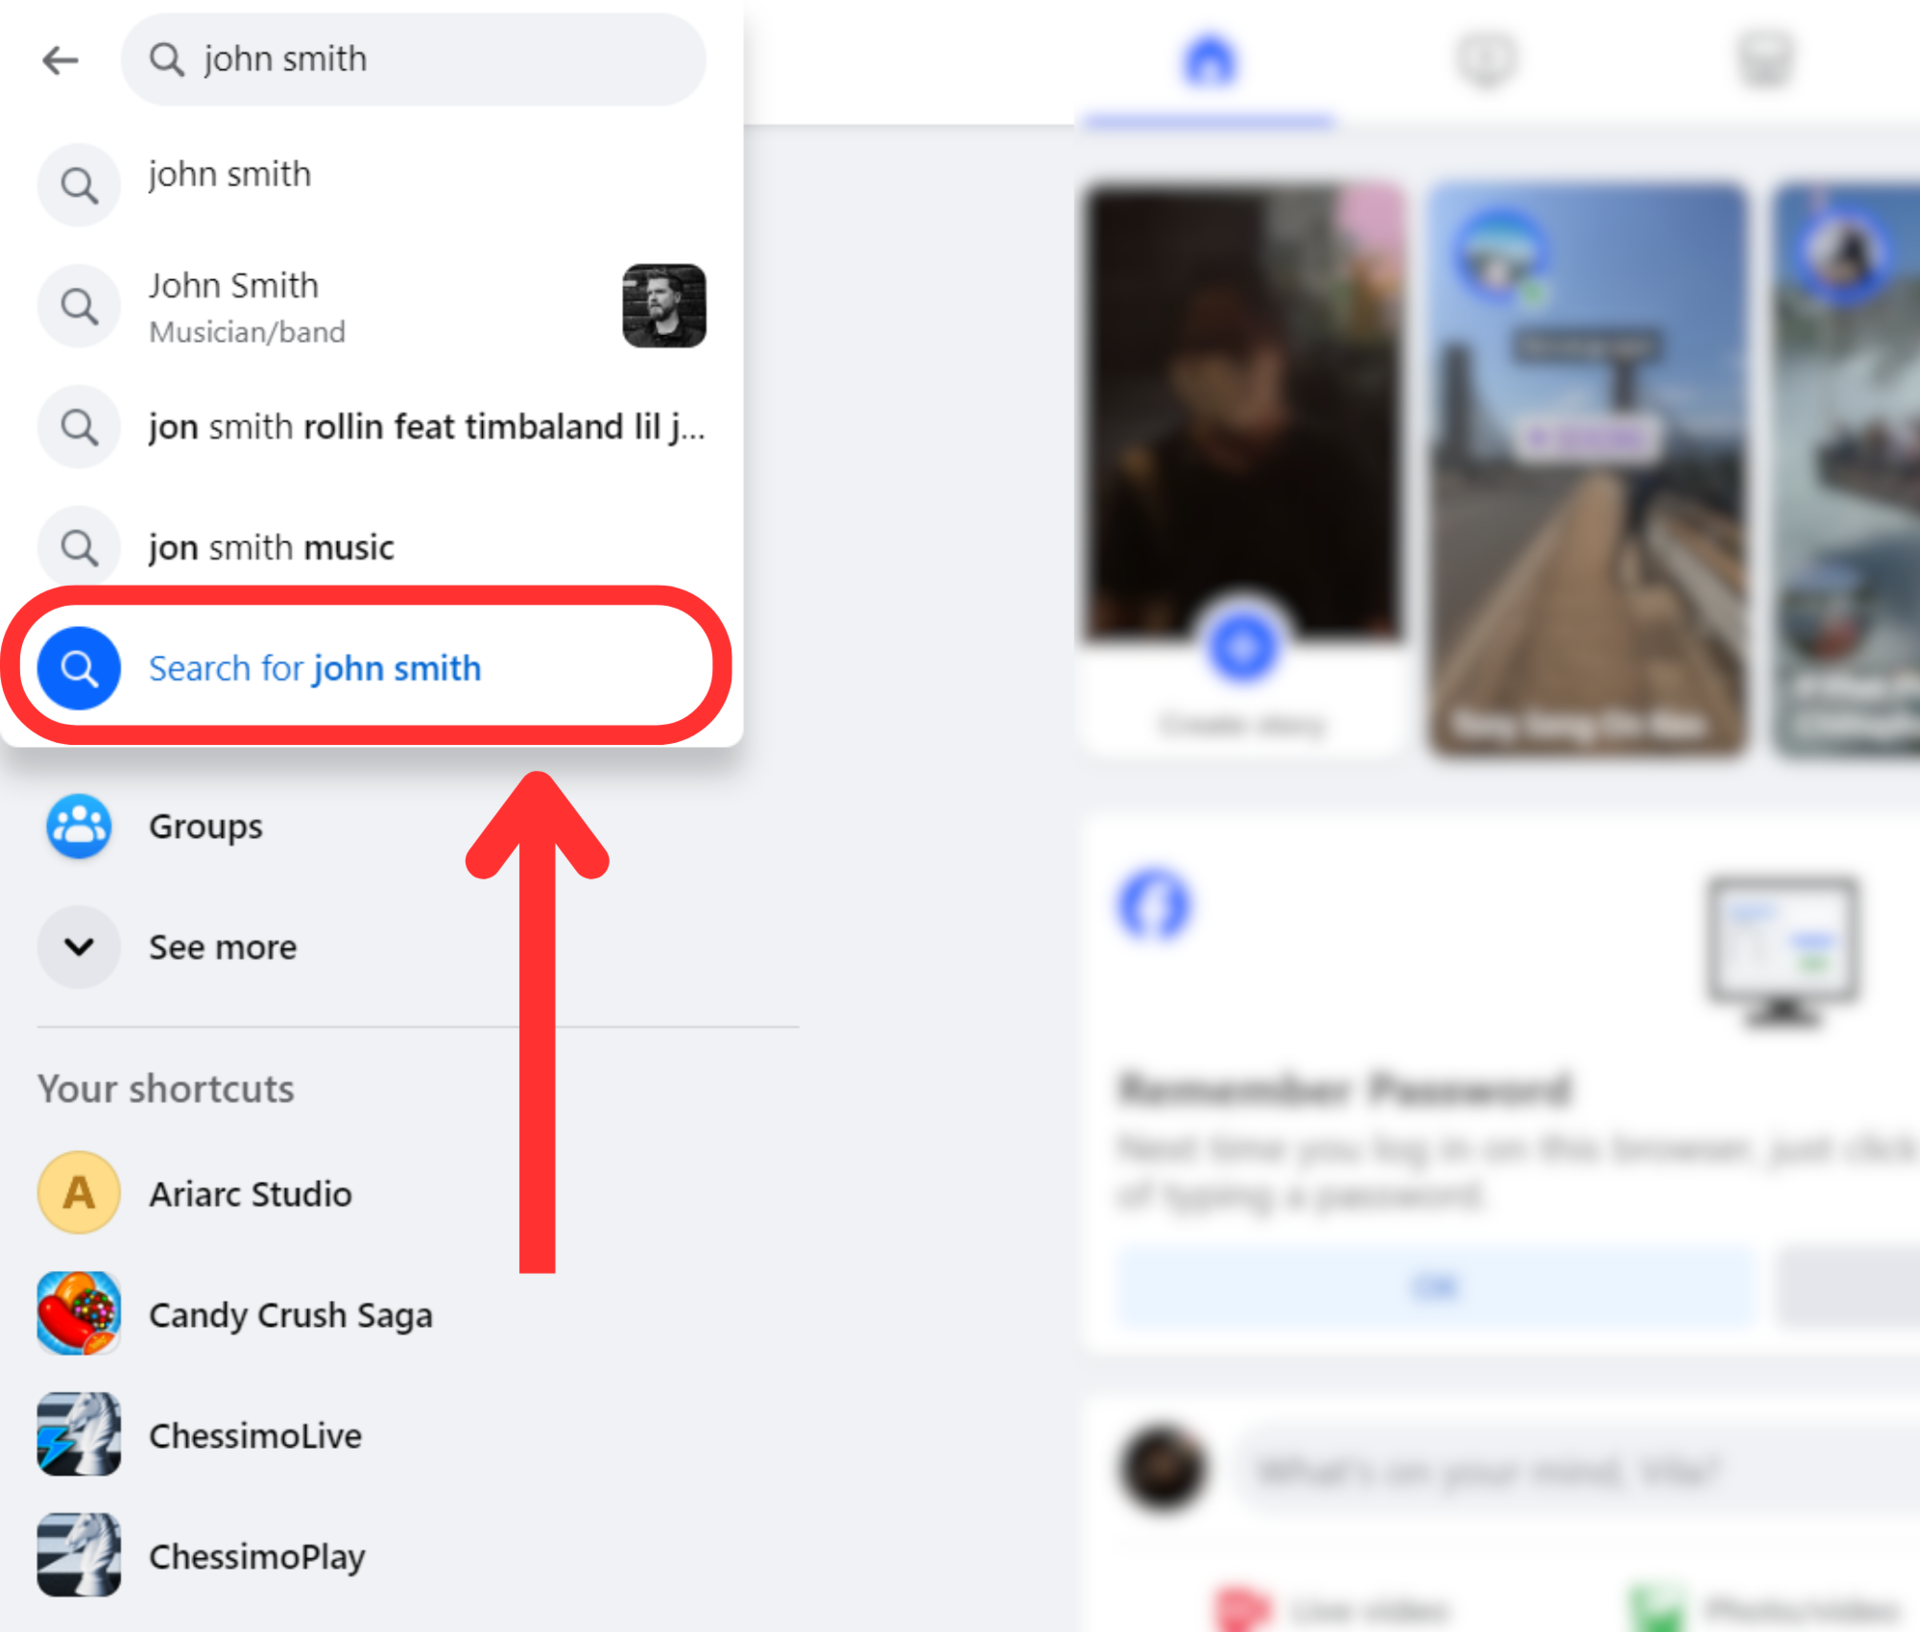The width and height of the screenshot is (1920, 1632).
Task: Click the john smith search input field
Action: (x=413, y=59)
